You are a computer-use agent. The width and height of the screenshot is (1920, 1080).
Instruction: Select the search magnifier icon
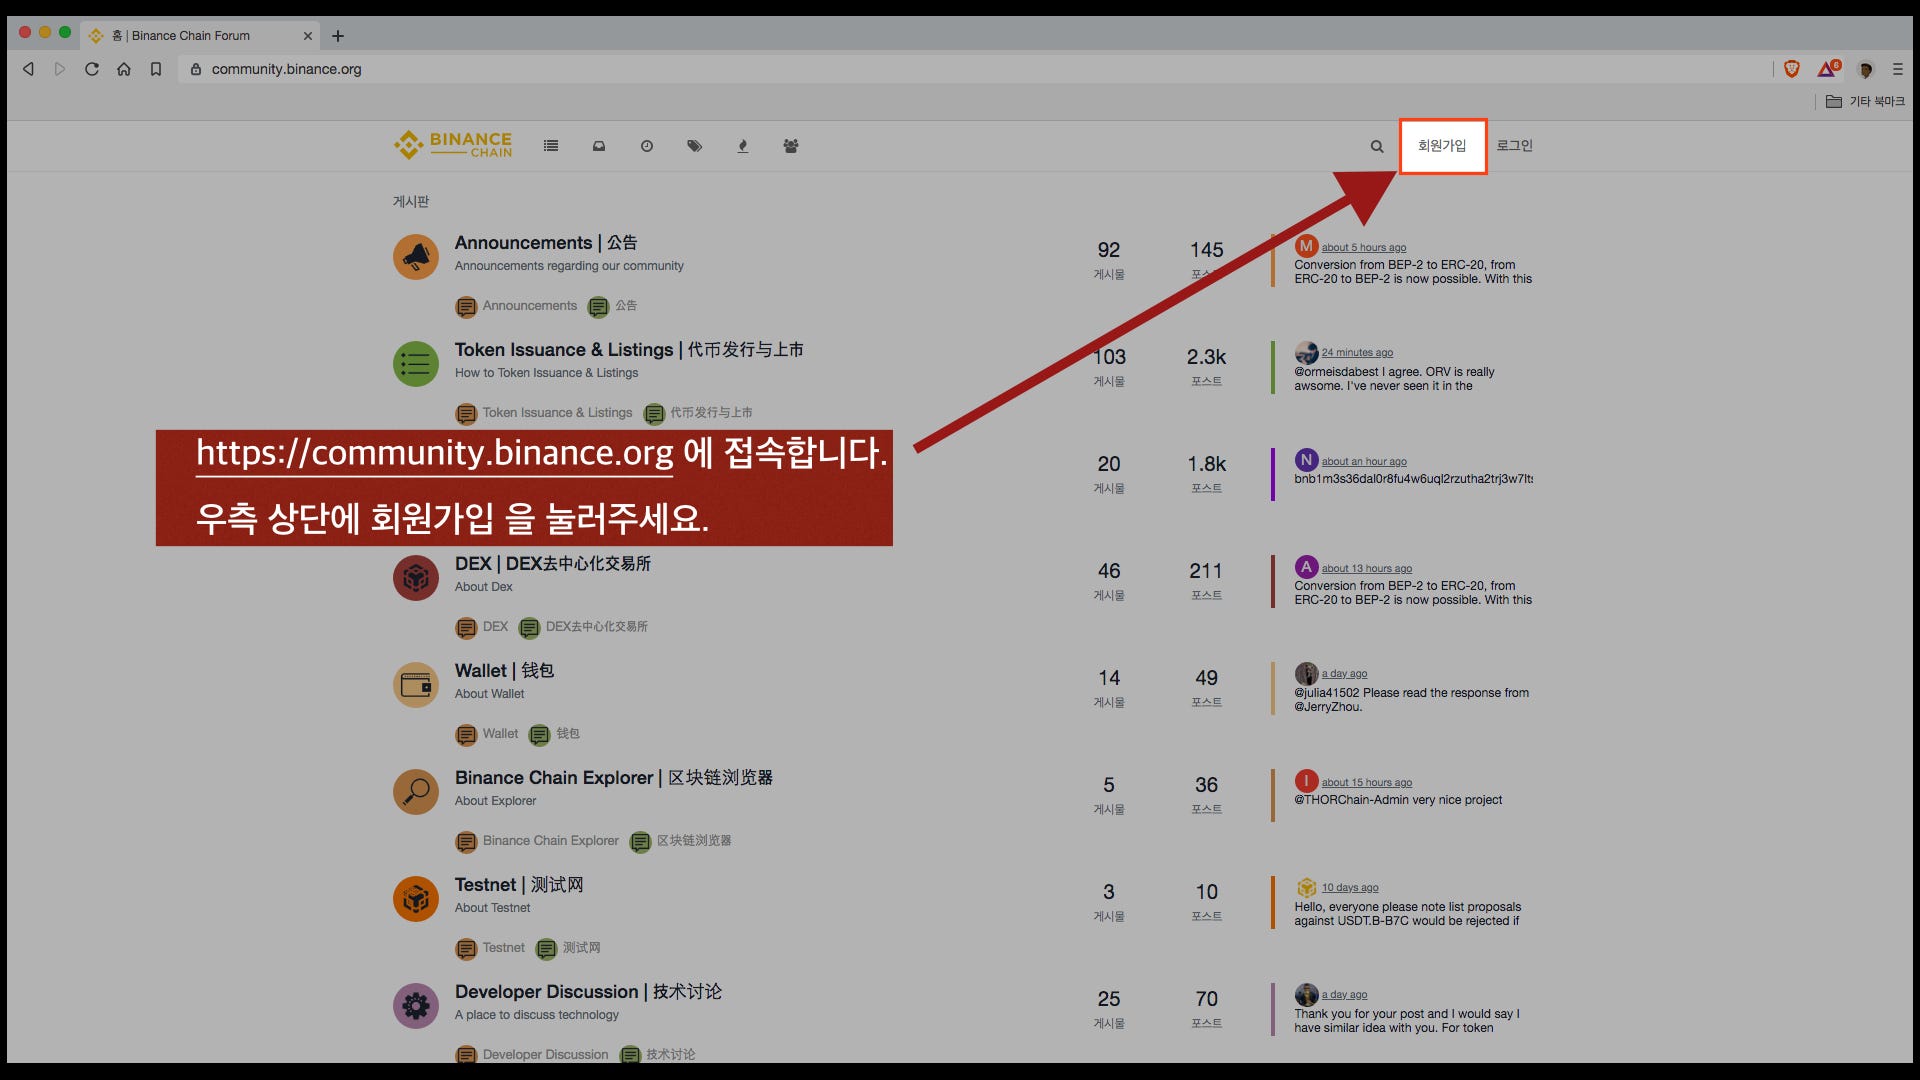(x=1377, y=146)
